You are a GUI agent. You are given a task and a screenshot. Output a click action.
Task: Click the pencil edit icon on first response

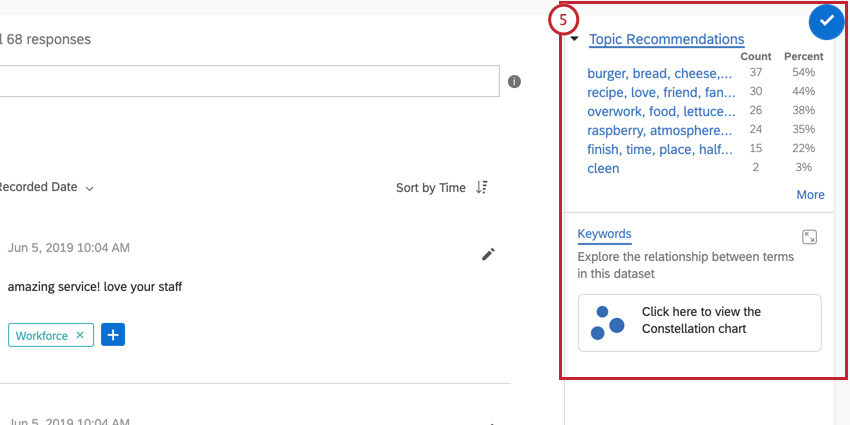(x=488, y=254)
